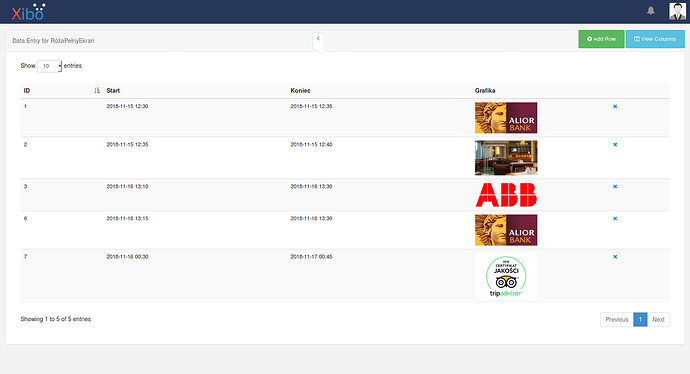Sort by the Koniec column header

[x=301, y=91]
